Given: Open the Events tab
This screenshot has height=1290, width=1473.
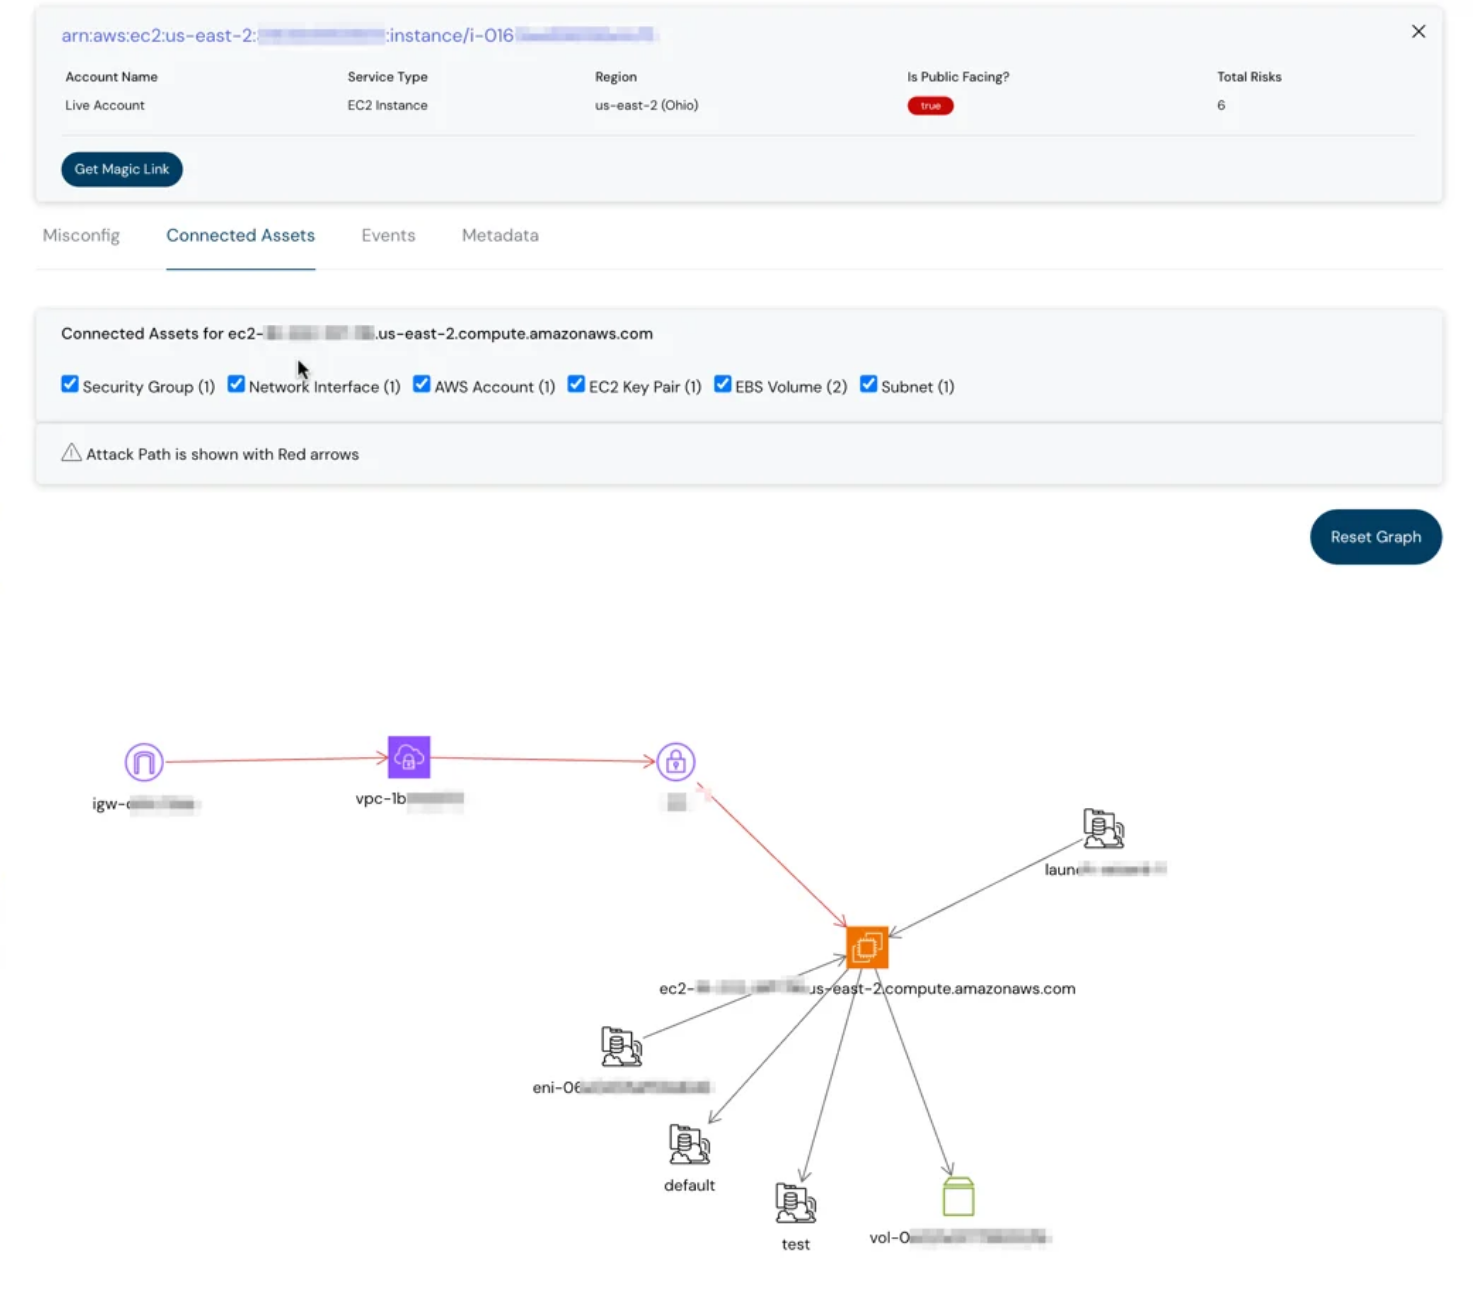Looking at the screenshot, I should (x=388, y=235).
